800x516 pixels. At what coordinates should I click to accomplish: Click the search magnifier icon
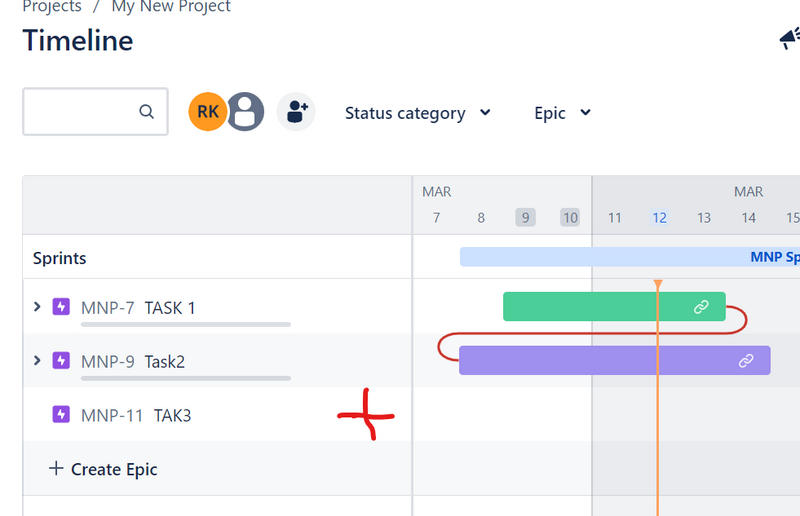point(147,112)
